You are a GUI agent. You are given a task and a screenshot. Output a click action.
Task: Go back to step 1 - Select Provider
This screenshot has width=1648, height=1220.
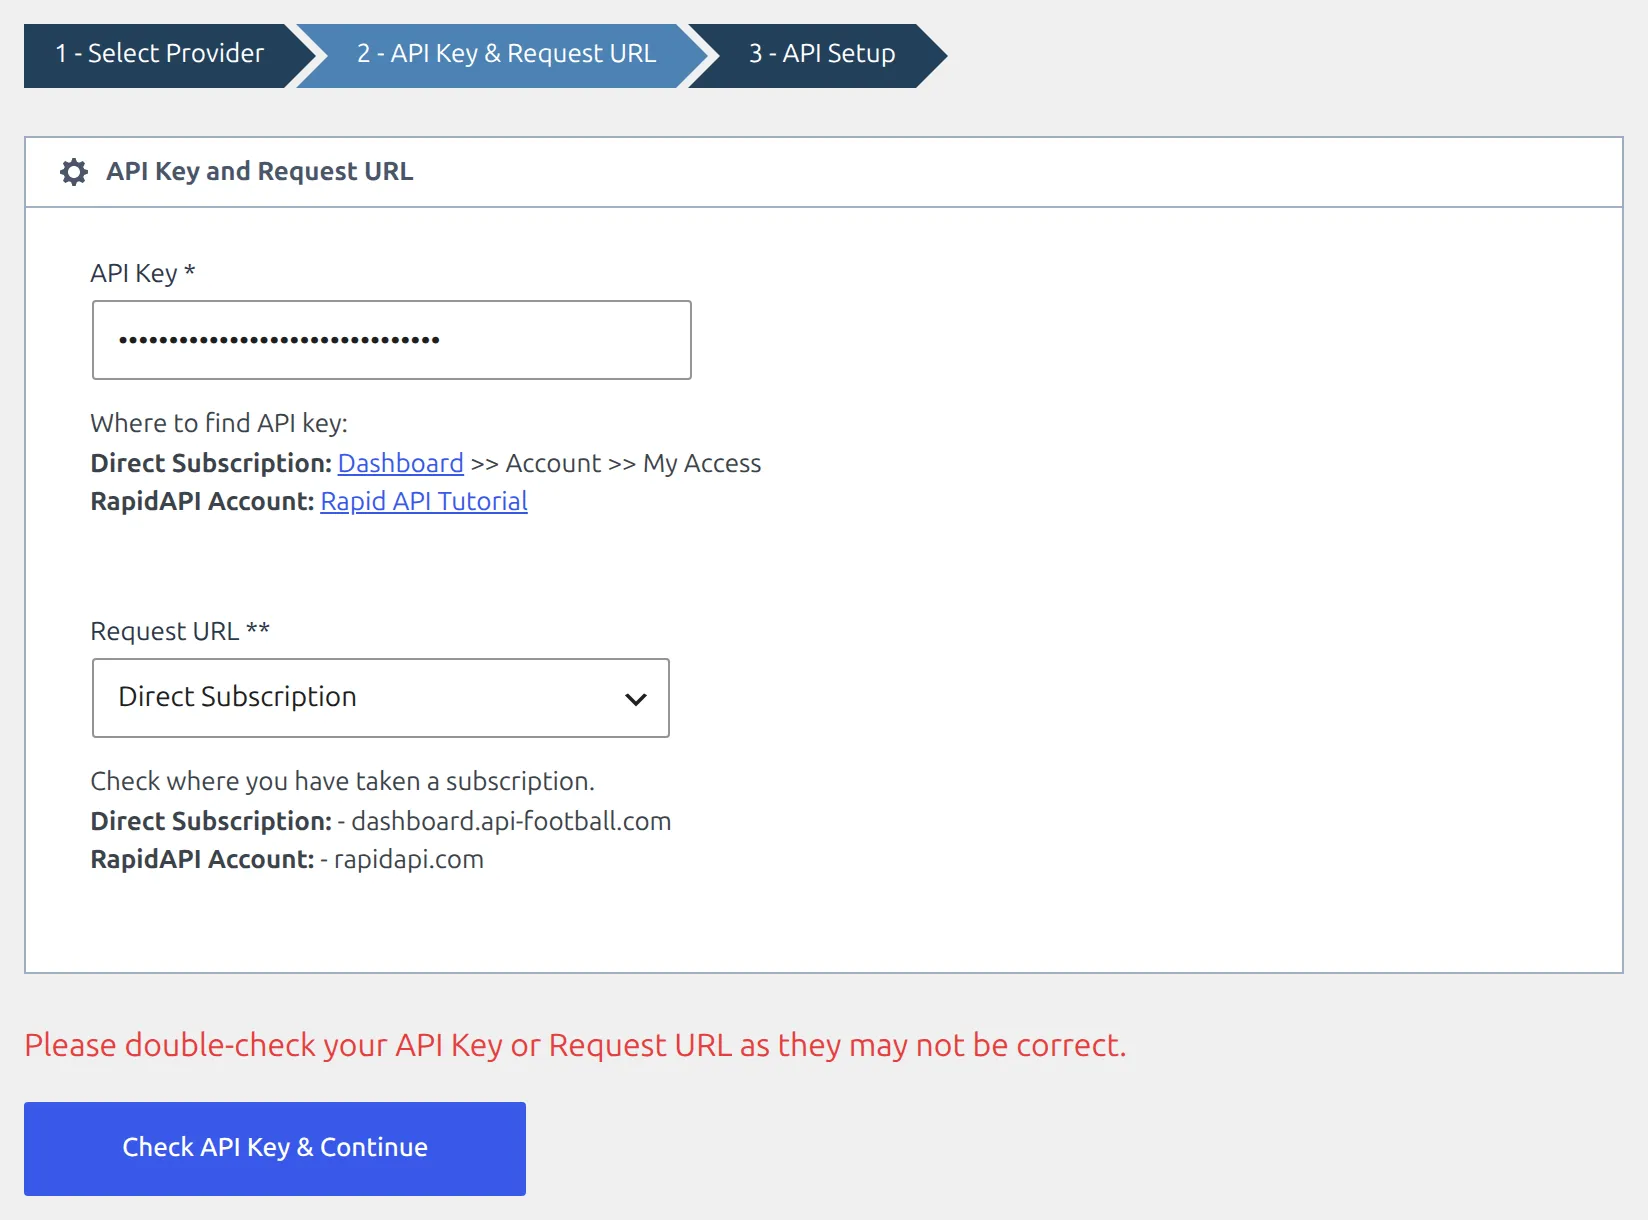point(160,54)
